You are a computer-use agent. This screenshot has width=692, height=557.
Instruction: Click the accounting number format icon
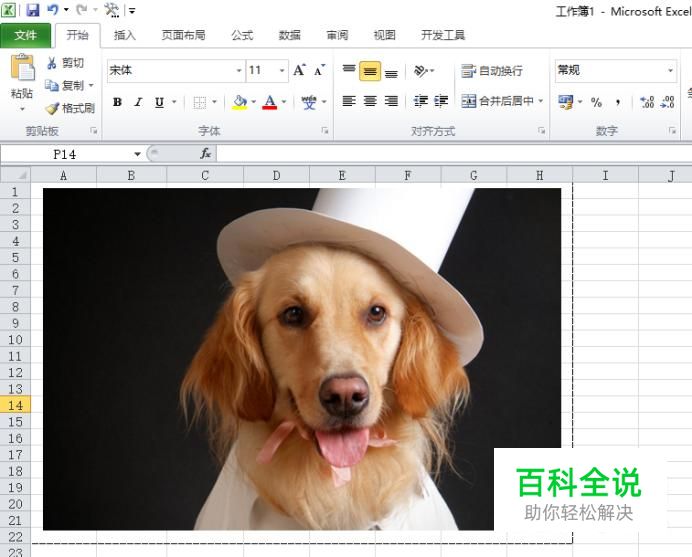[566, 102]
